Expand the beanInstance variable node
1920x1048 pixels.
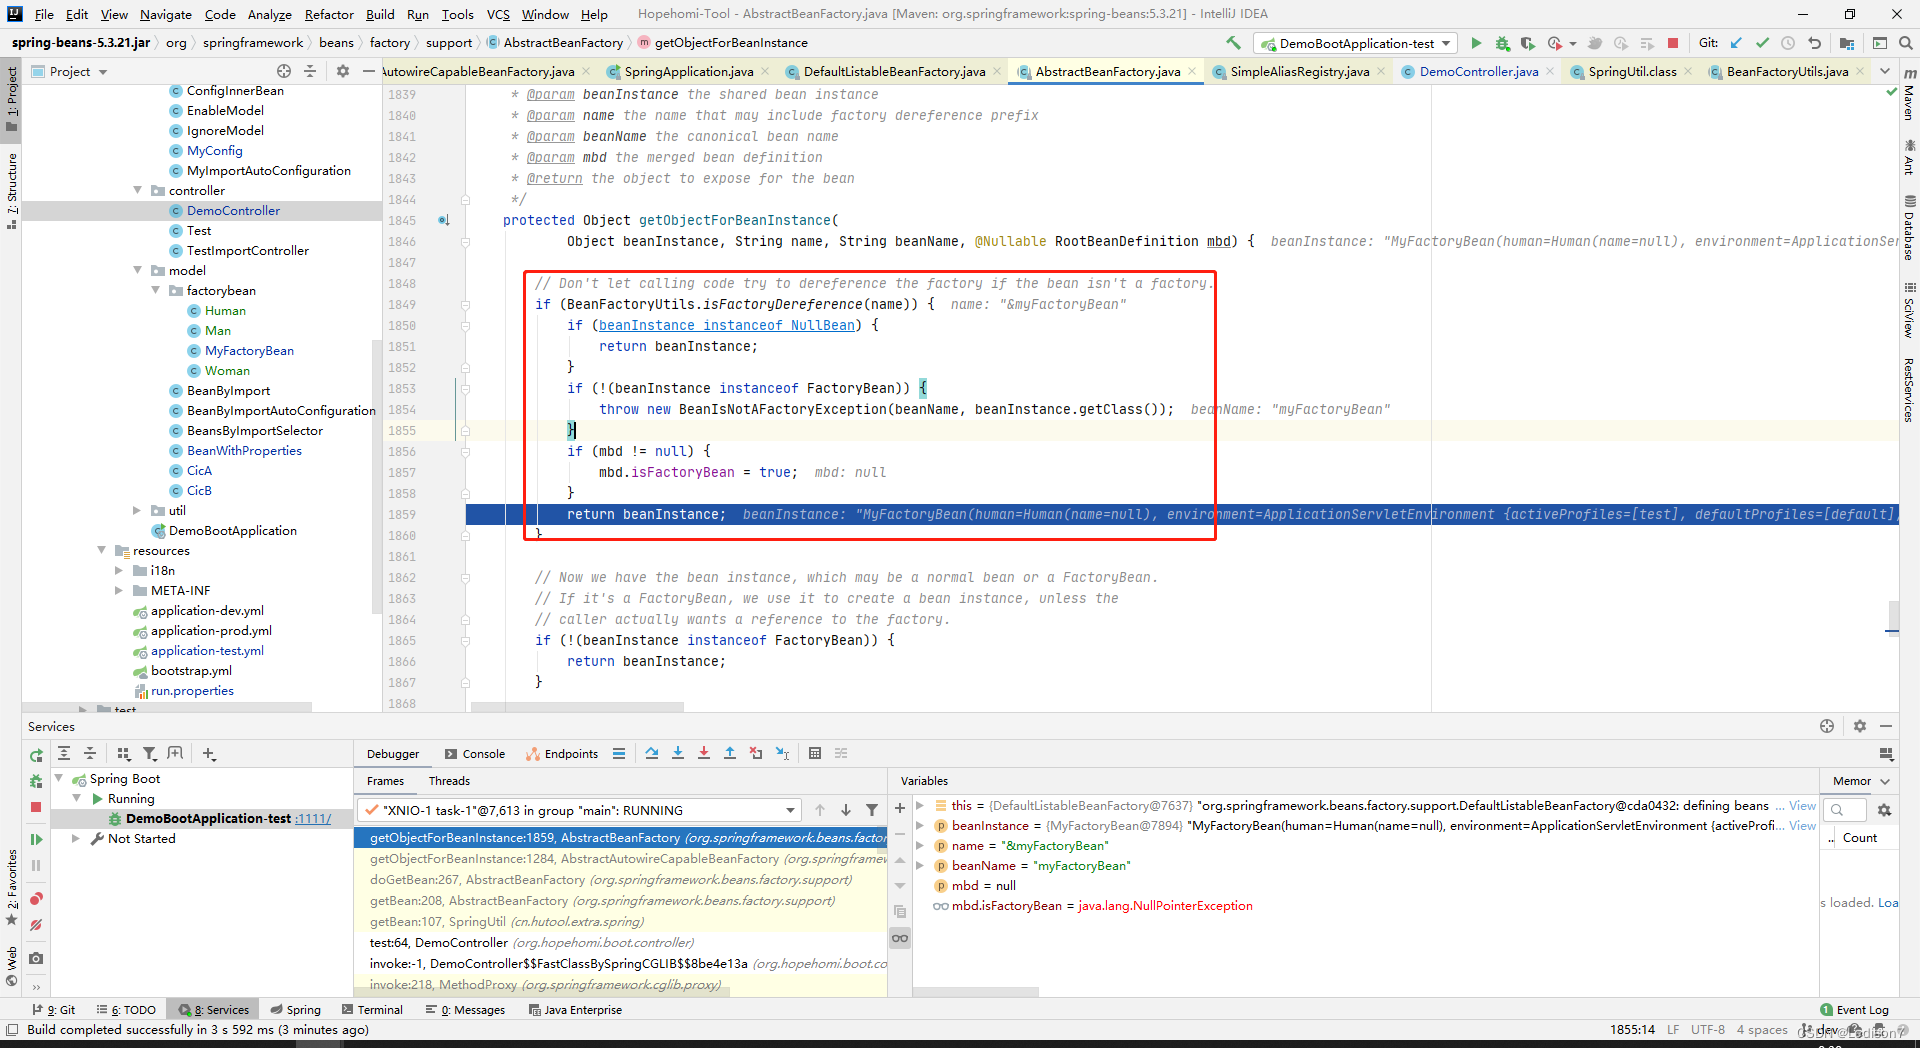(920, 825)
